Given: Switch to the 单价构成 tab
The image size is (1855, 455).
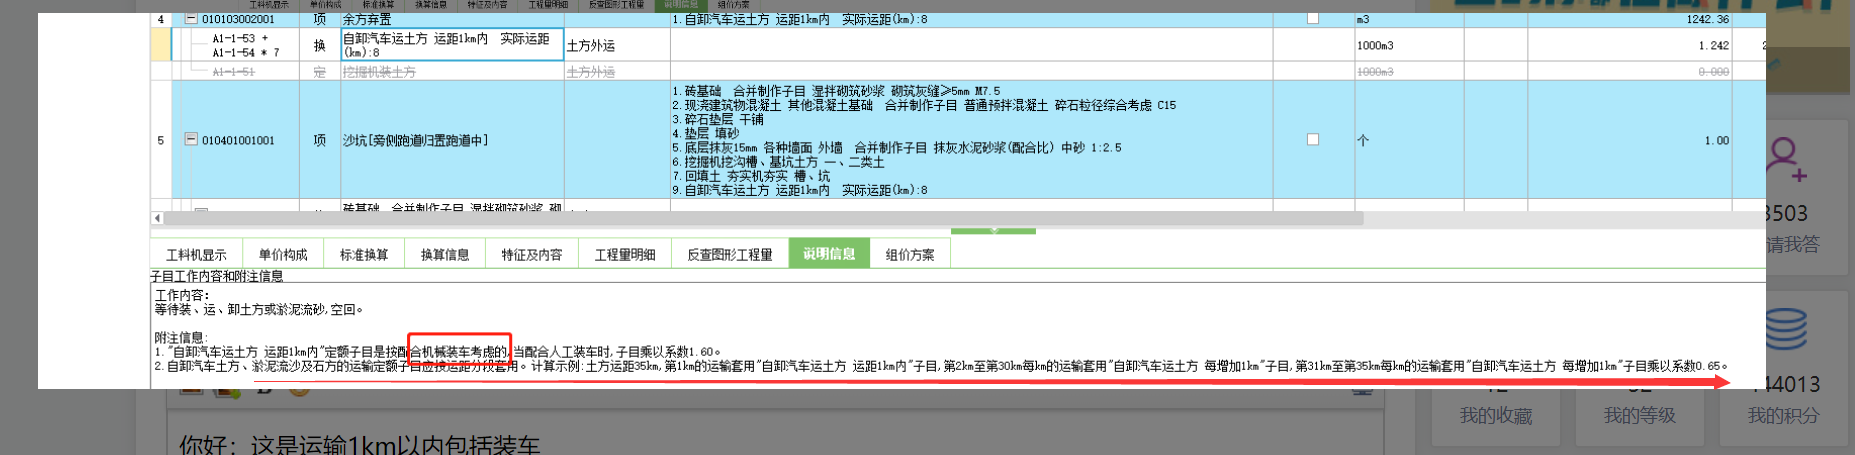Looking at the screenshot, I should (283, 255).
